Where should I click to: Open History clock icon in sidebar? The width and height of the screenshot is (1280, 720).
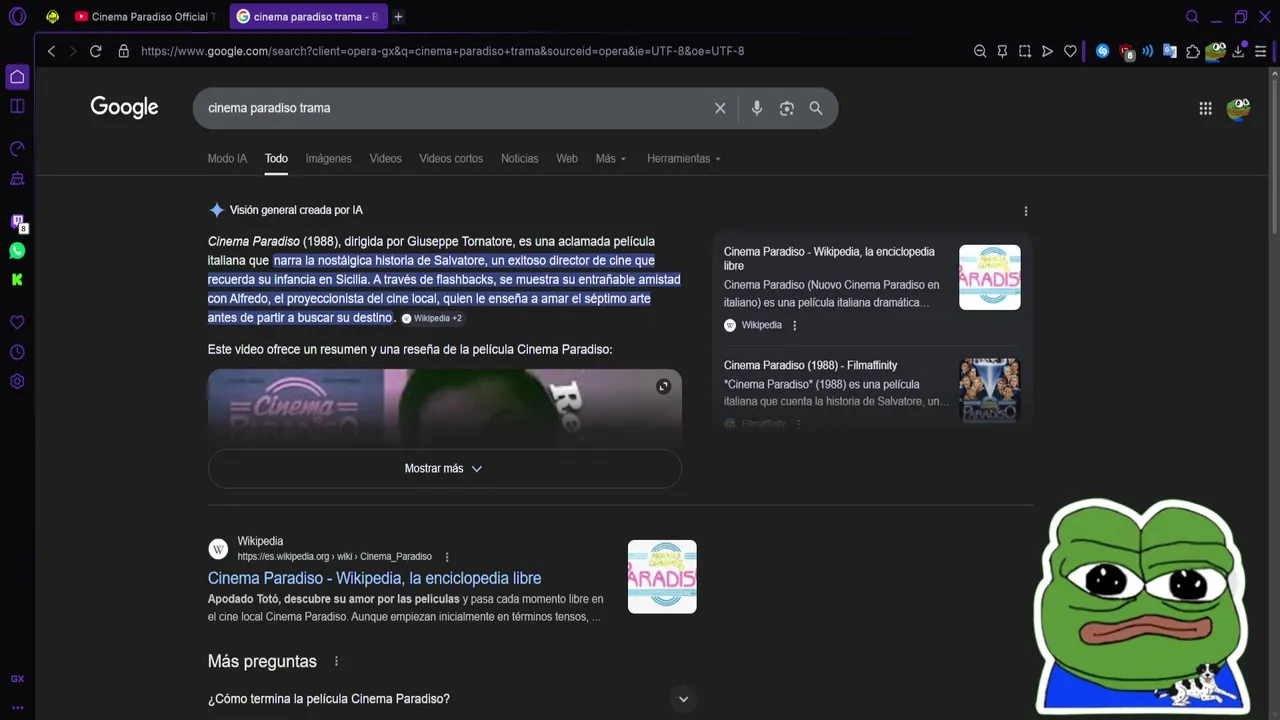click(x=17, y=352)
